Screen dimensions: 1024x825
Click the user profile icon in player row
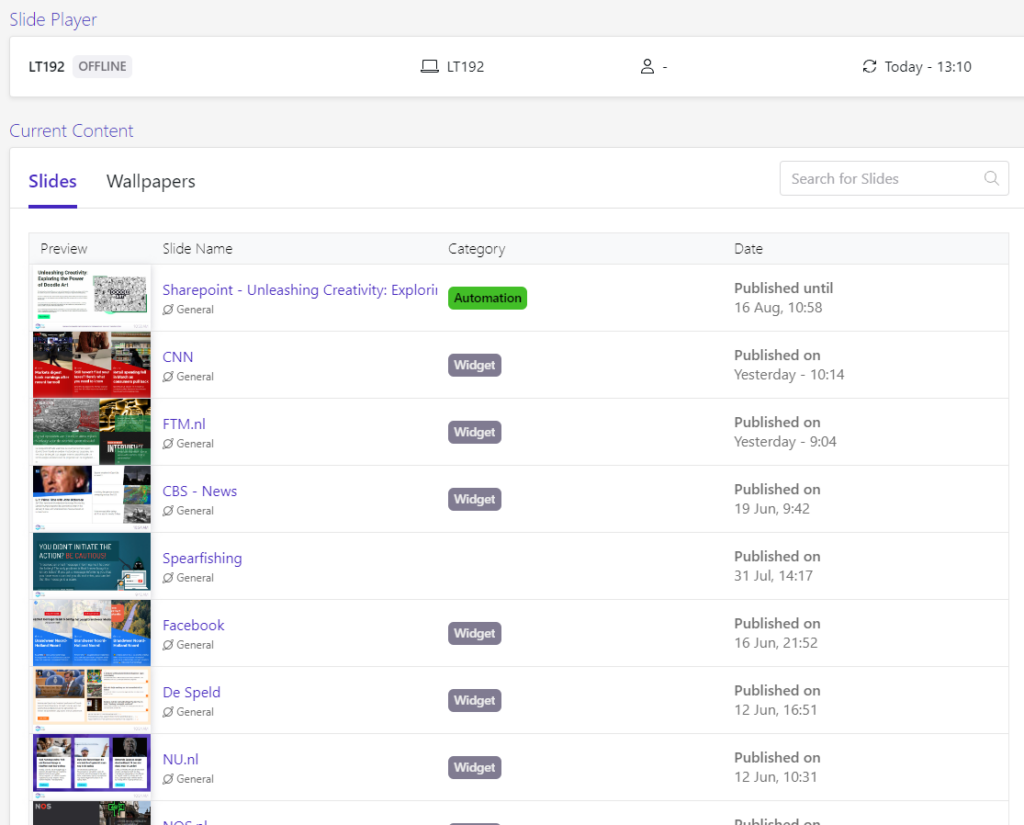(x=647, y=67)
